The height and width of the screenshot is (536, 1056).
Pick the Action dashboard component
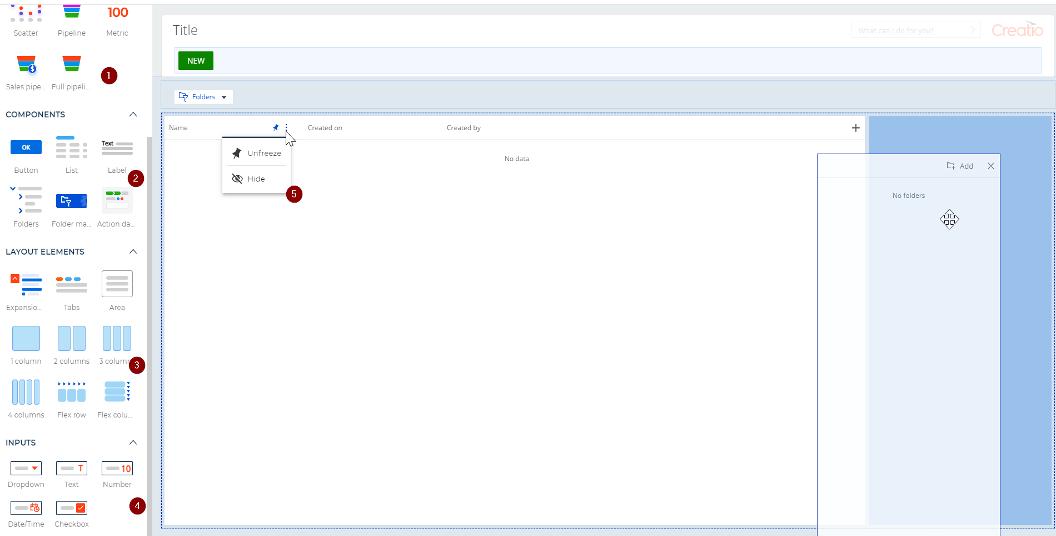coord(117,209)
